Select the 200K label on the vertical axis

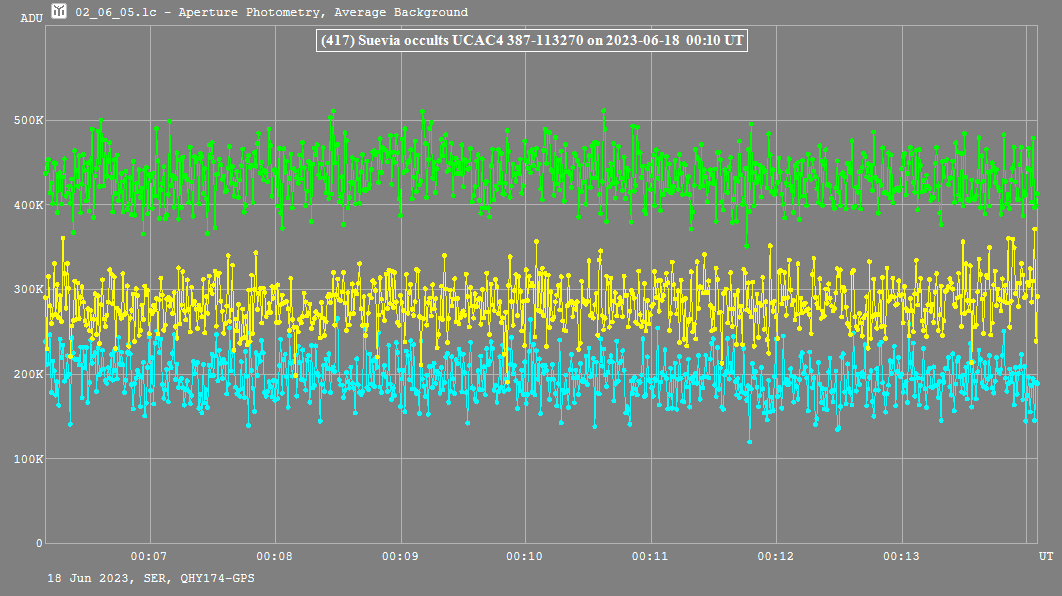tap(27, 374)
